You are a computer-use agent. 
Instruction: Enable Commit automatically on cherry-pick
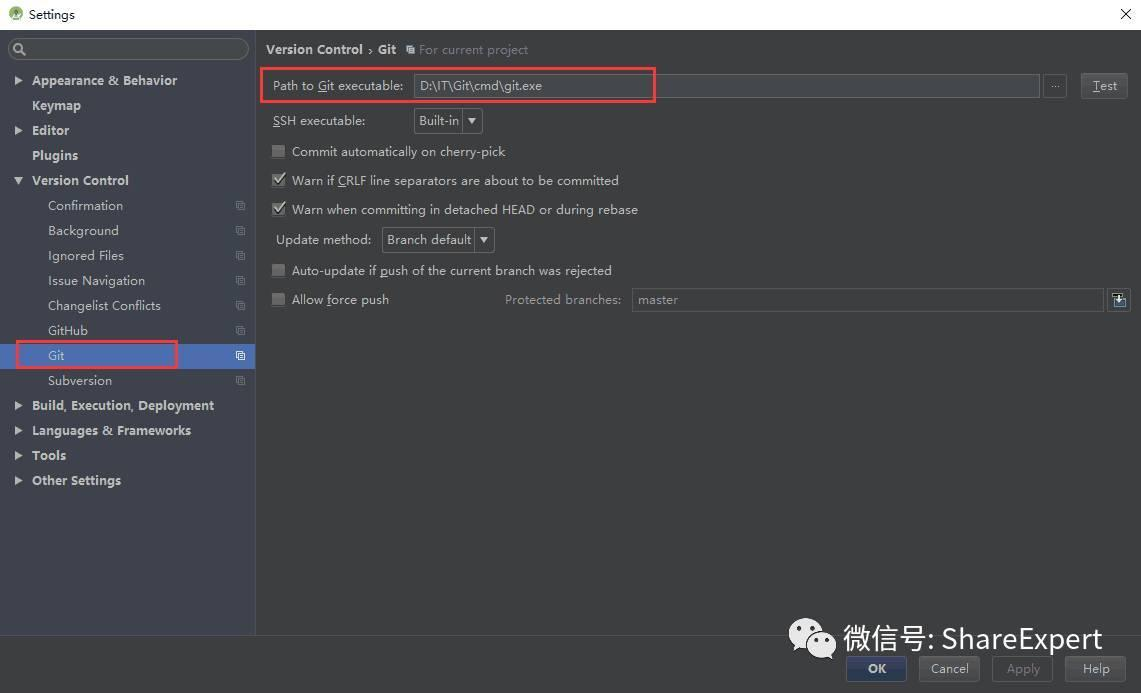[278, 151]
